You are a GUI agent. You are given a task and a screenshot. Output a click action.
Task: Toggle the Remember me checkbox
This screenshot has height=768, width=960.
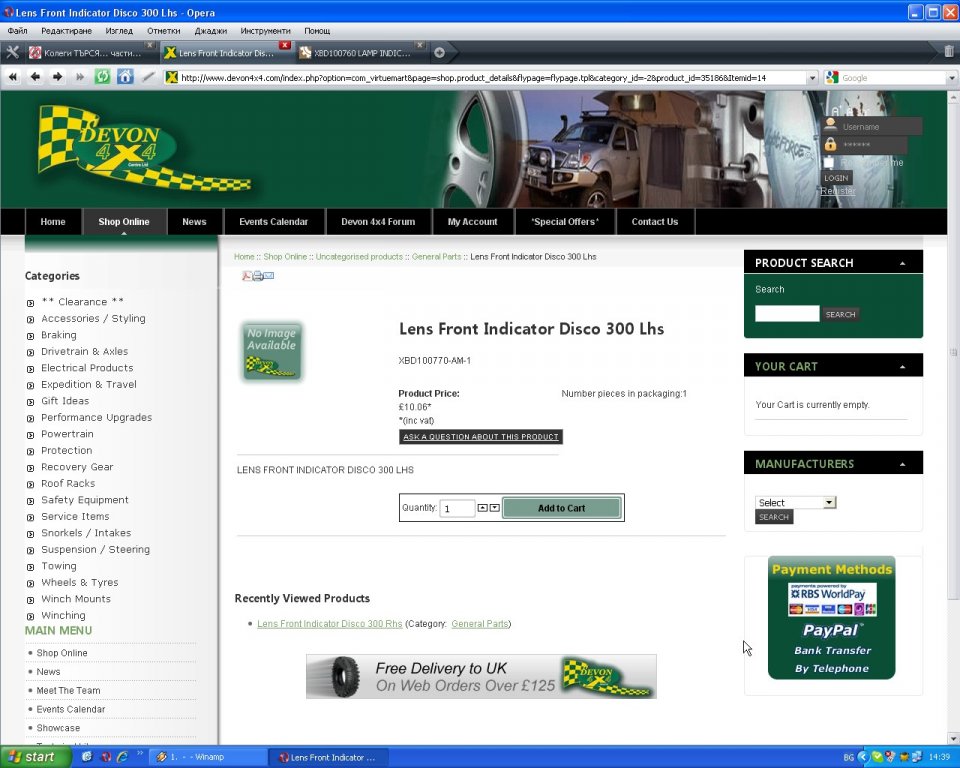pos(829,162)
